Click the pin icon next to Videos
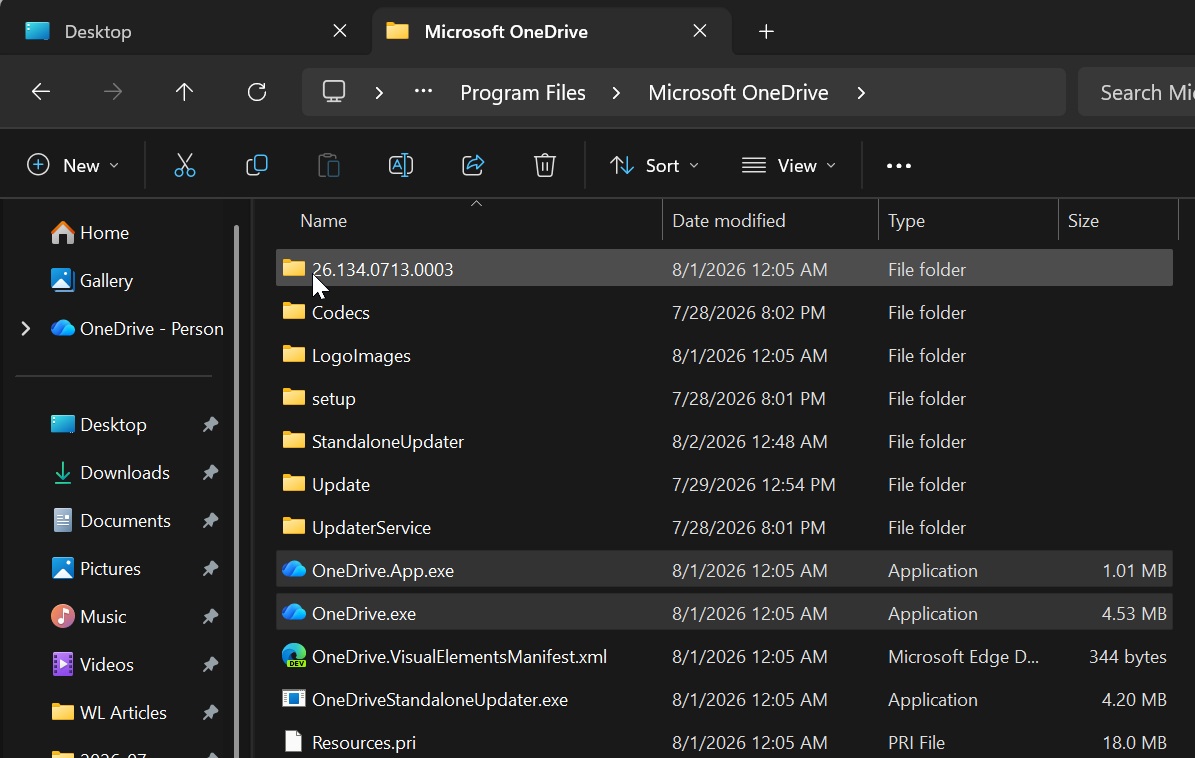 (x=210, y=664)
